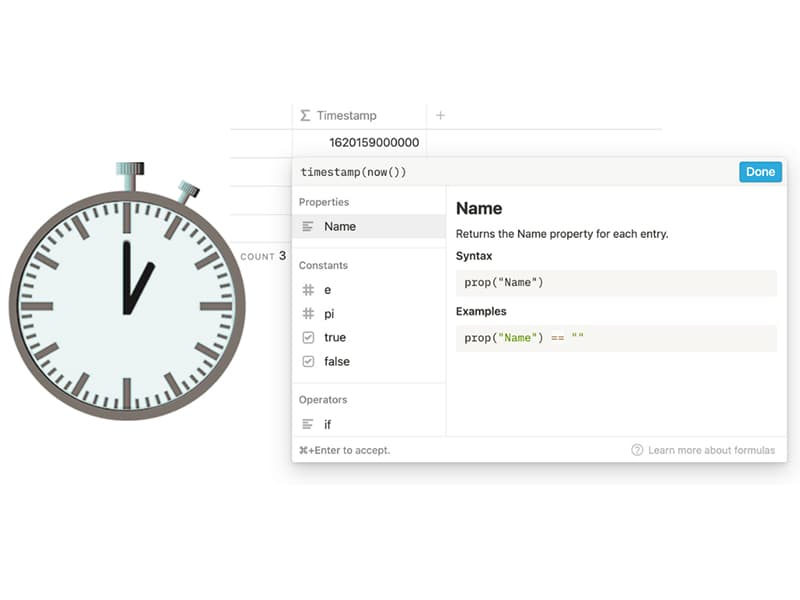This screenshot has width=800, height=600.
Task: Click the Examples subheading in description panel
Action: [481, 311]
